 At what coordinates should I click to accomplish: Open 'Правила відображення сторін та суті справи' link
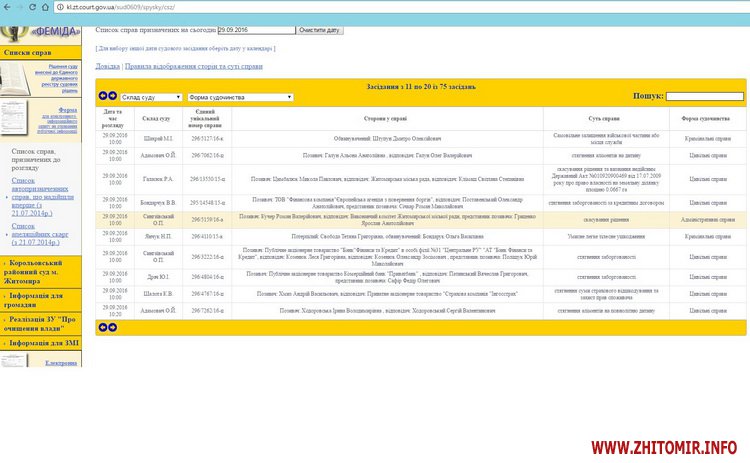coord(192,66)
